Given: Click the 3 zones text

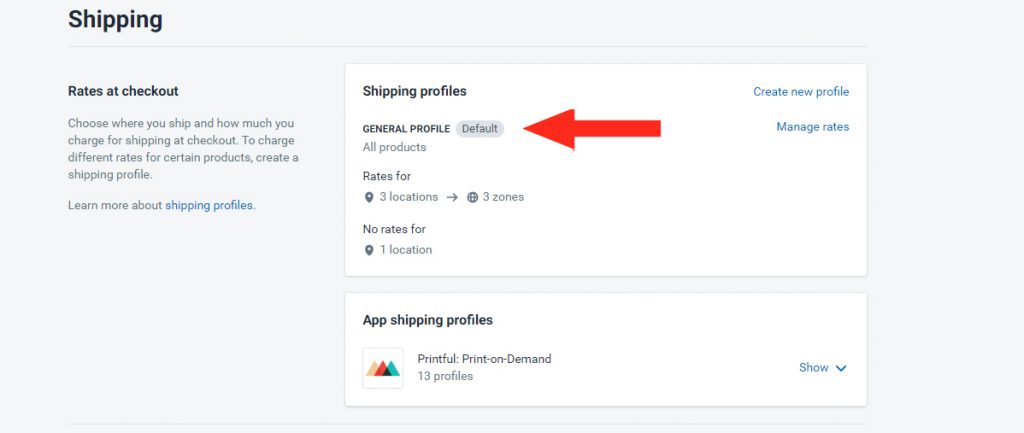Looking at the screenshot, I should tap(503, 197).
